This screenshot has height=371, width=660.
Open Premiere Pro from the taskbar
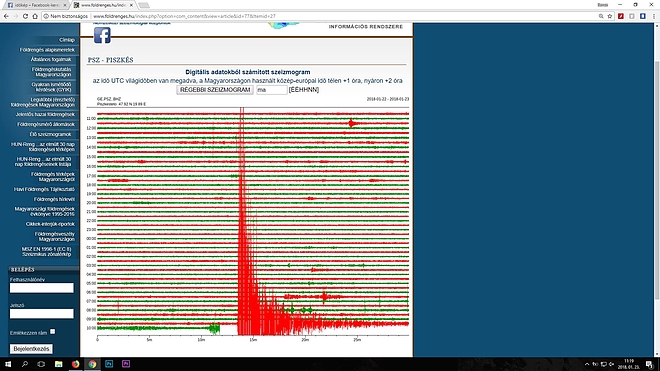pos(126,364)
